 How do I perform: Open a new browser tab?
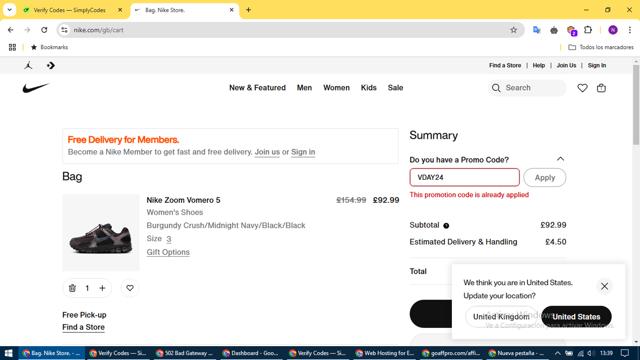click(248, 10)
